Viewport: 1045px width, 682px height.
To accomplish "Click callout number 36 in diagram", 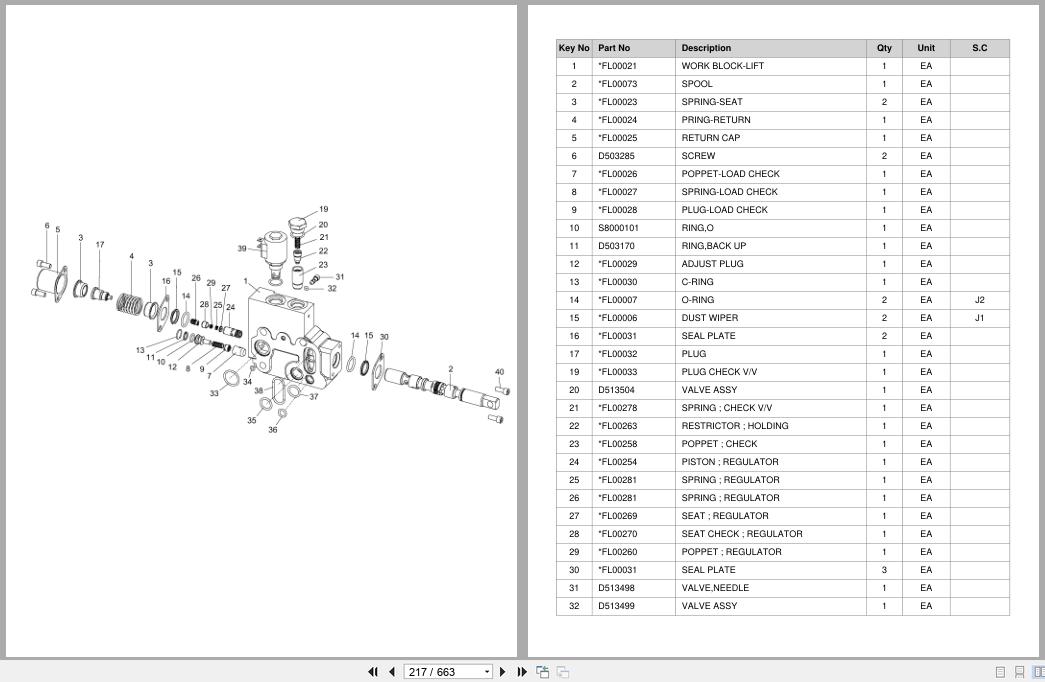I will coord(273,429).
